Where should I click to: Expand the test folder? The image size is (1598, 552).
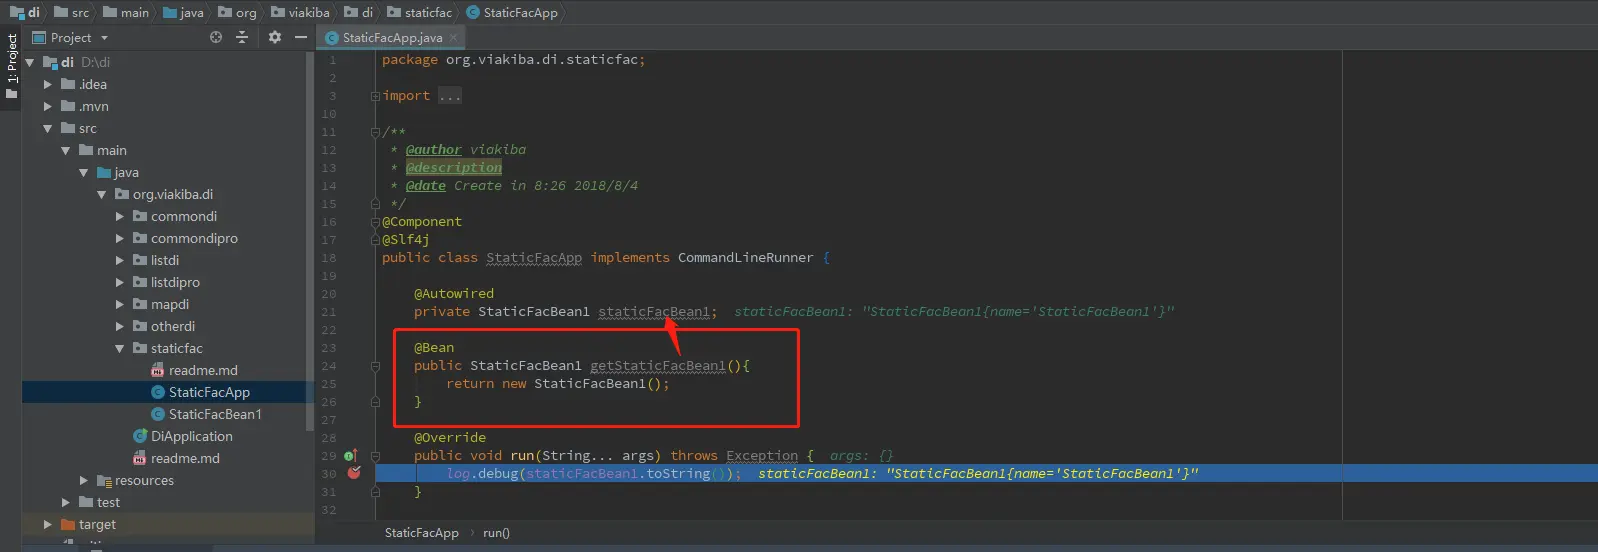coord(65,502)
